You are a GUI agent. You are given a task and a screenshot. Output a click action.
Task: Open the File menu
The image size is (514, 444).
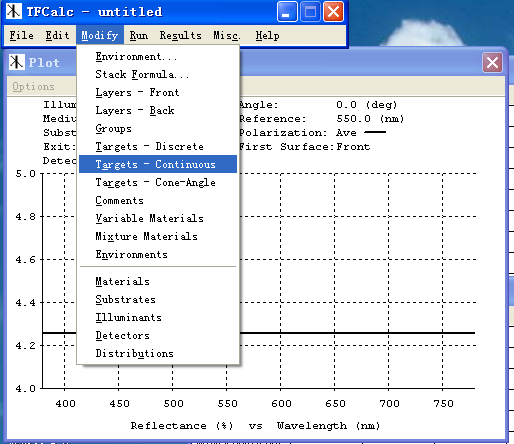[x=21, y=35]
